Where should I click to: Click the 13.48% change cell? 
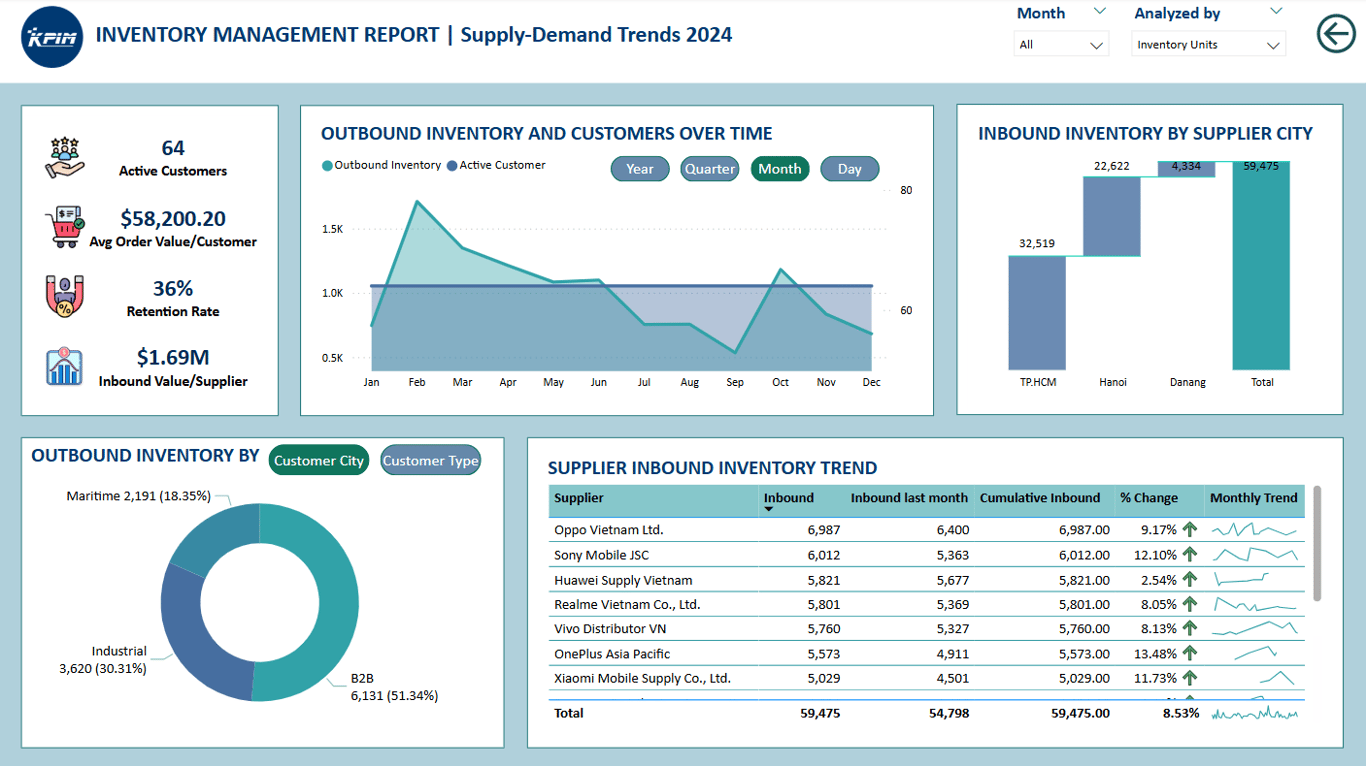pos(1156,654)
